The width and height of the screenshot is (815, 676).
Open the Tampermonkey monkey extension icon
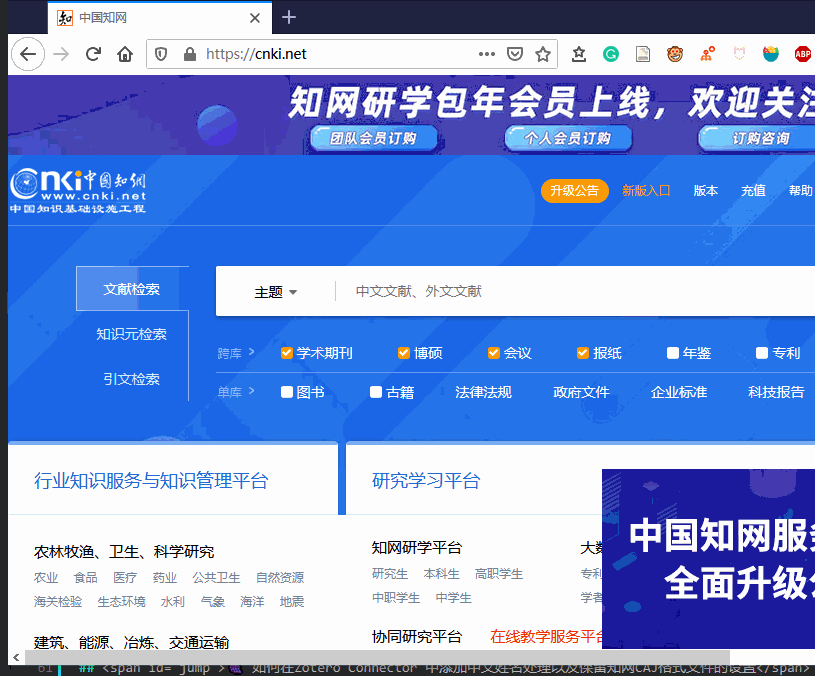[675, 54]
